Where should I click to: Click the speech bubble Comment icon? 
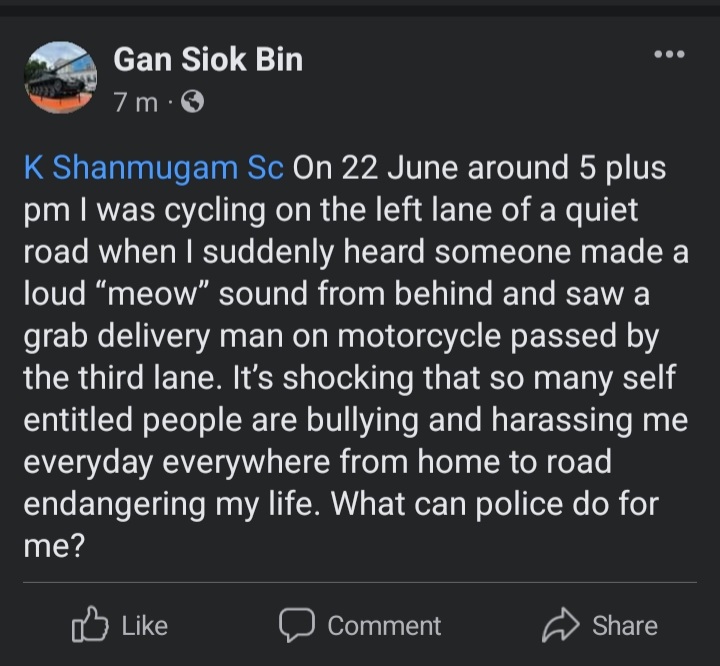(x=297, y=625)
